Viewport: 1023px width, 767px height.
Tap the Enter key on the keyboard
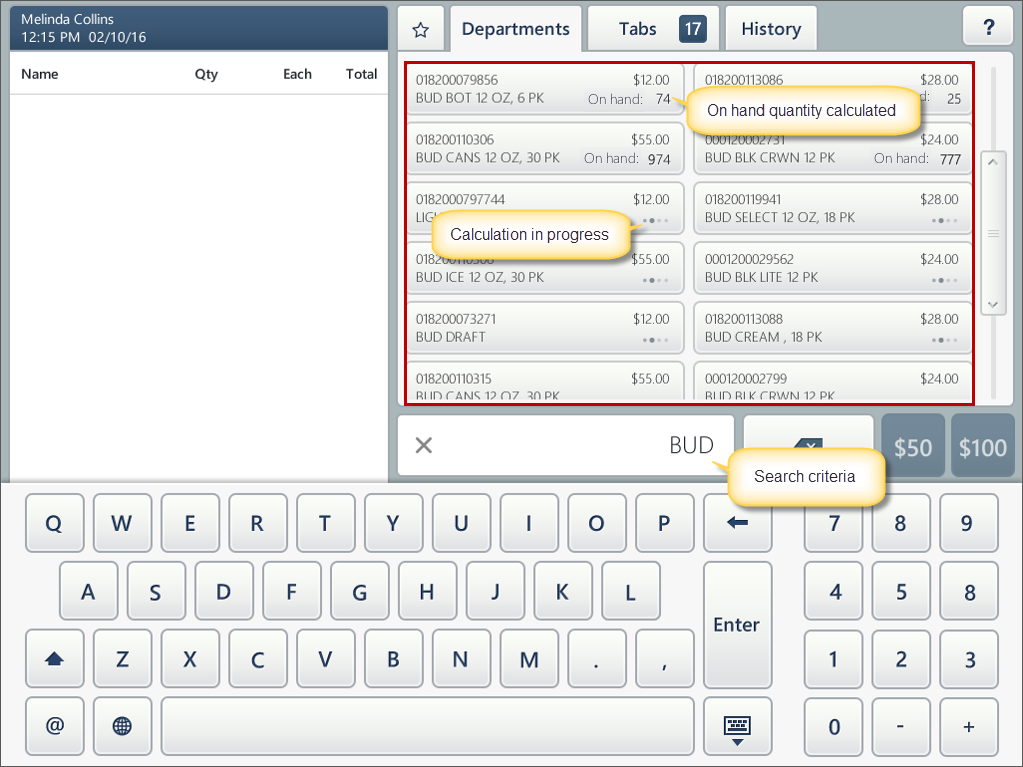(737, 625)
